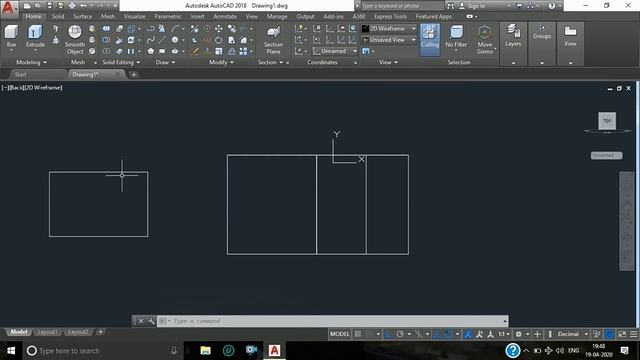640x360 pixels.
Task: Click the Annotation Monitor plus icon
Action: (537, 334)
